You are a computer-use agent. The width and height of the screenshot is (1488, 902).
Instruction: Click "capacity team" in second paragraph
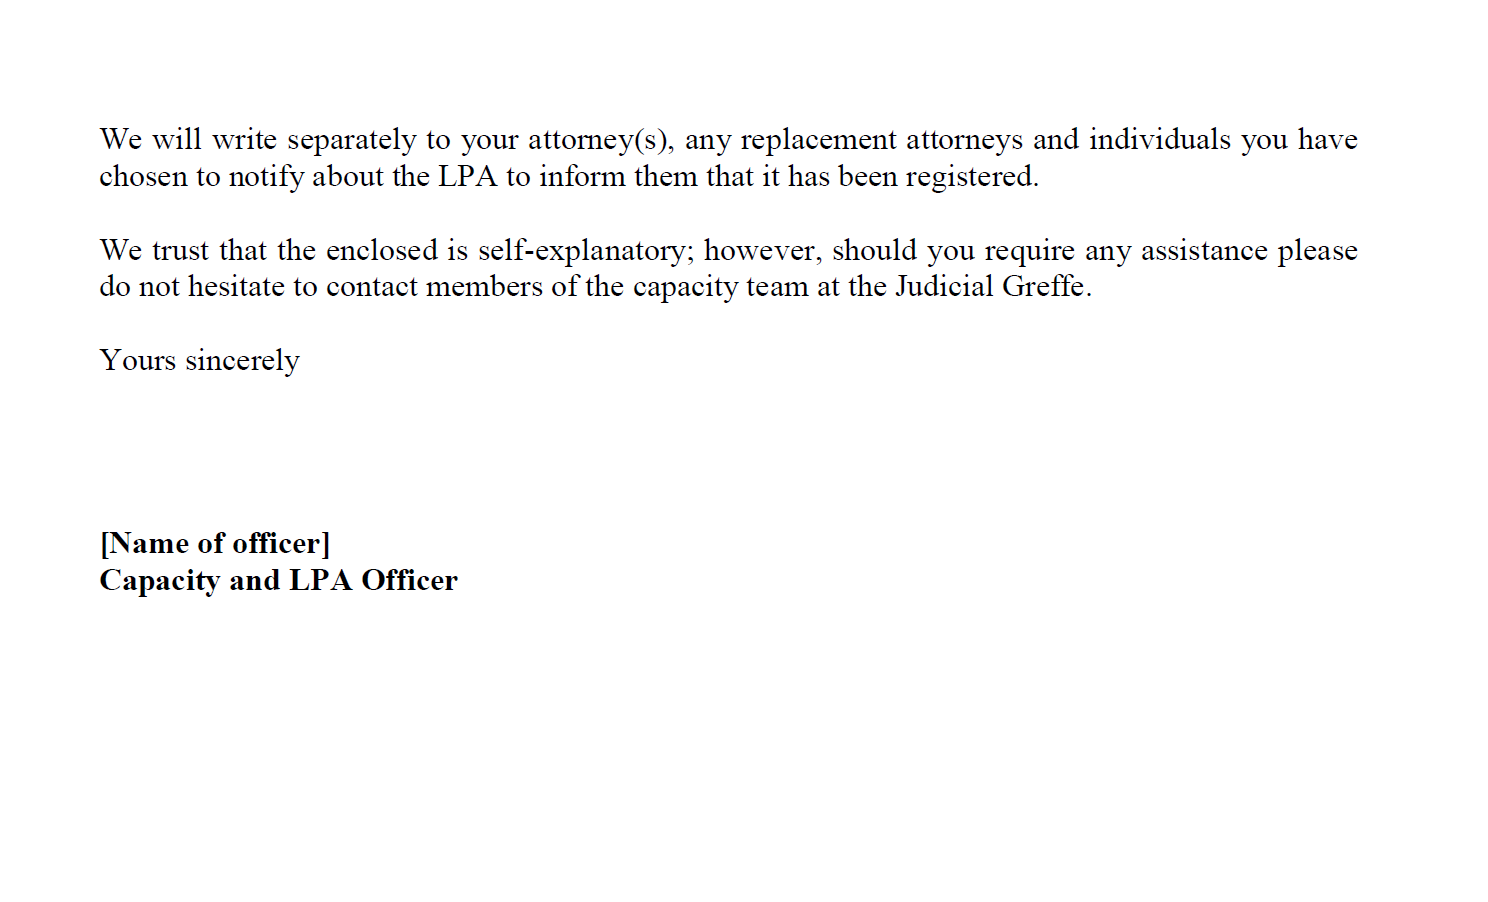(x=720, y=287)
